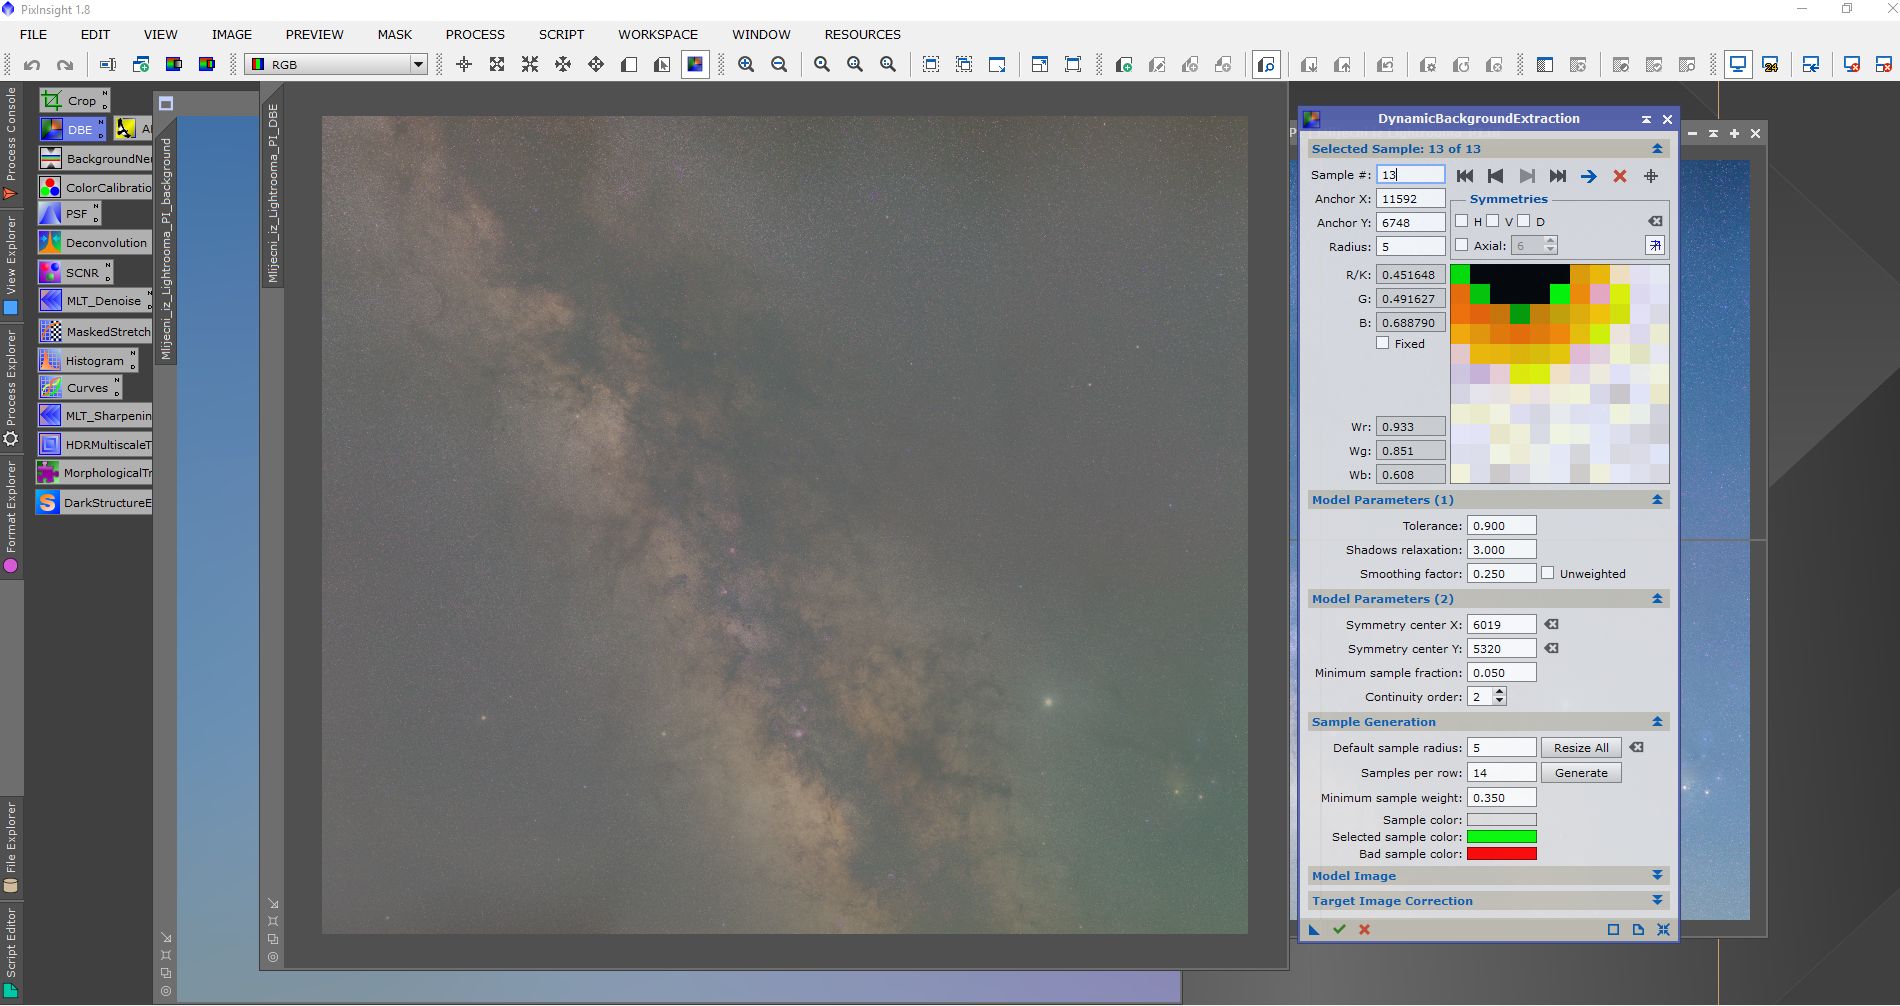Execute DBE with green checkmark
The width and height of the screenshot is (1900, 1006).
pyautogui.click(x=1339, y=929)
